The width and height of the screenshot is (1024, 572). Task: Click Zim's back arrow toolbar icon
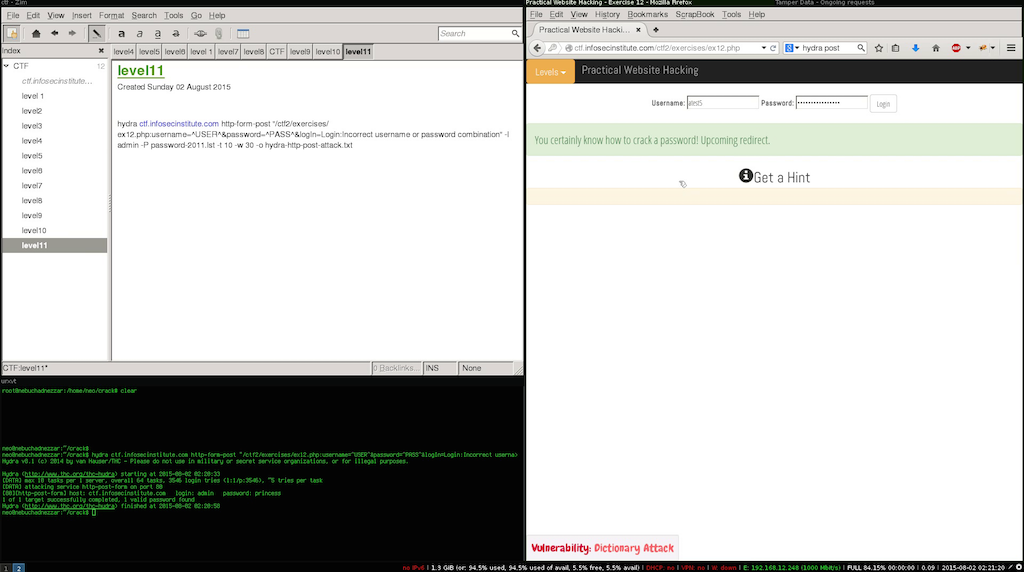click(54, 33)
